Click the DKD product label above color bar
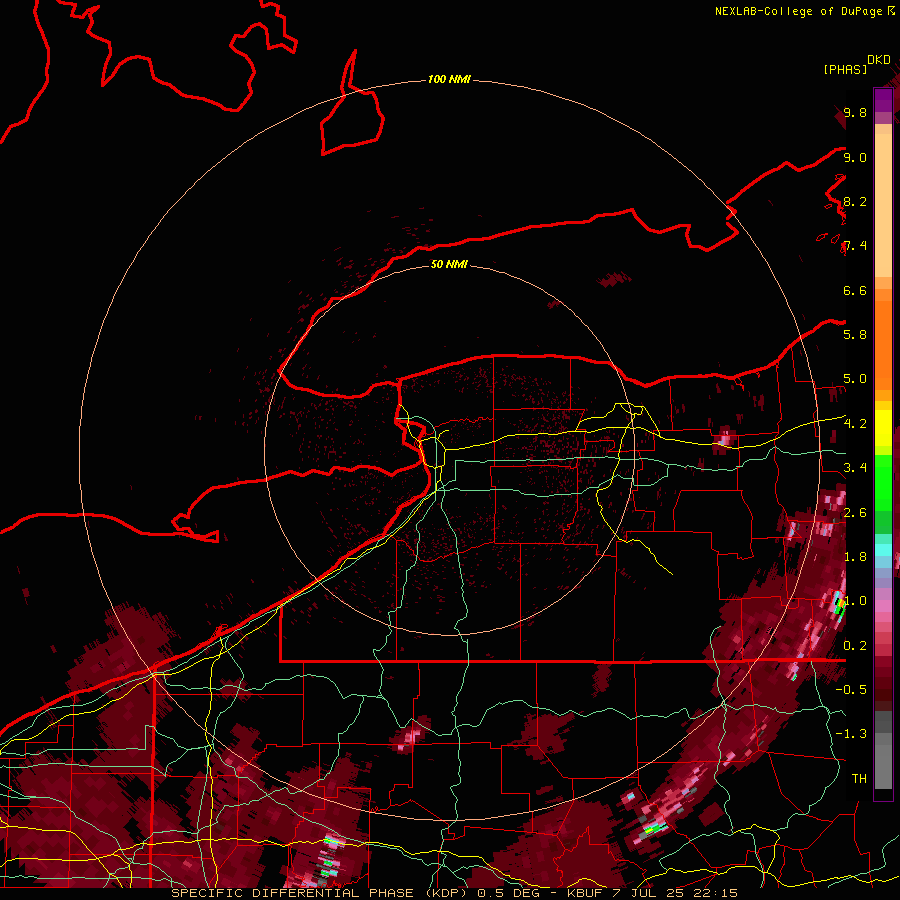 pos(878,60)
